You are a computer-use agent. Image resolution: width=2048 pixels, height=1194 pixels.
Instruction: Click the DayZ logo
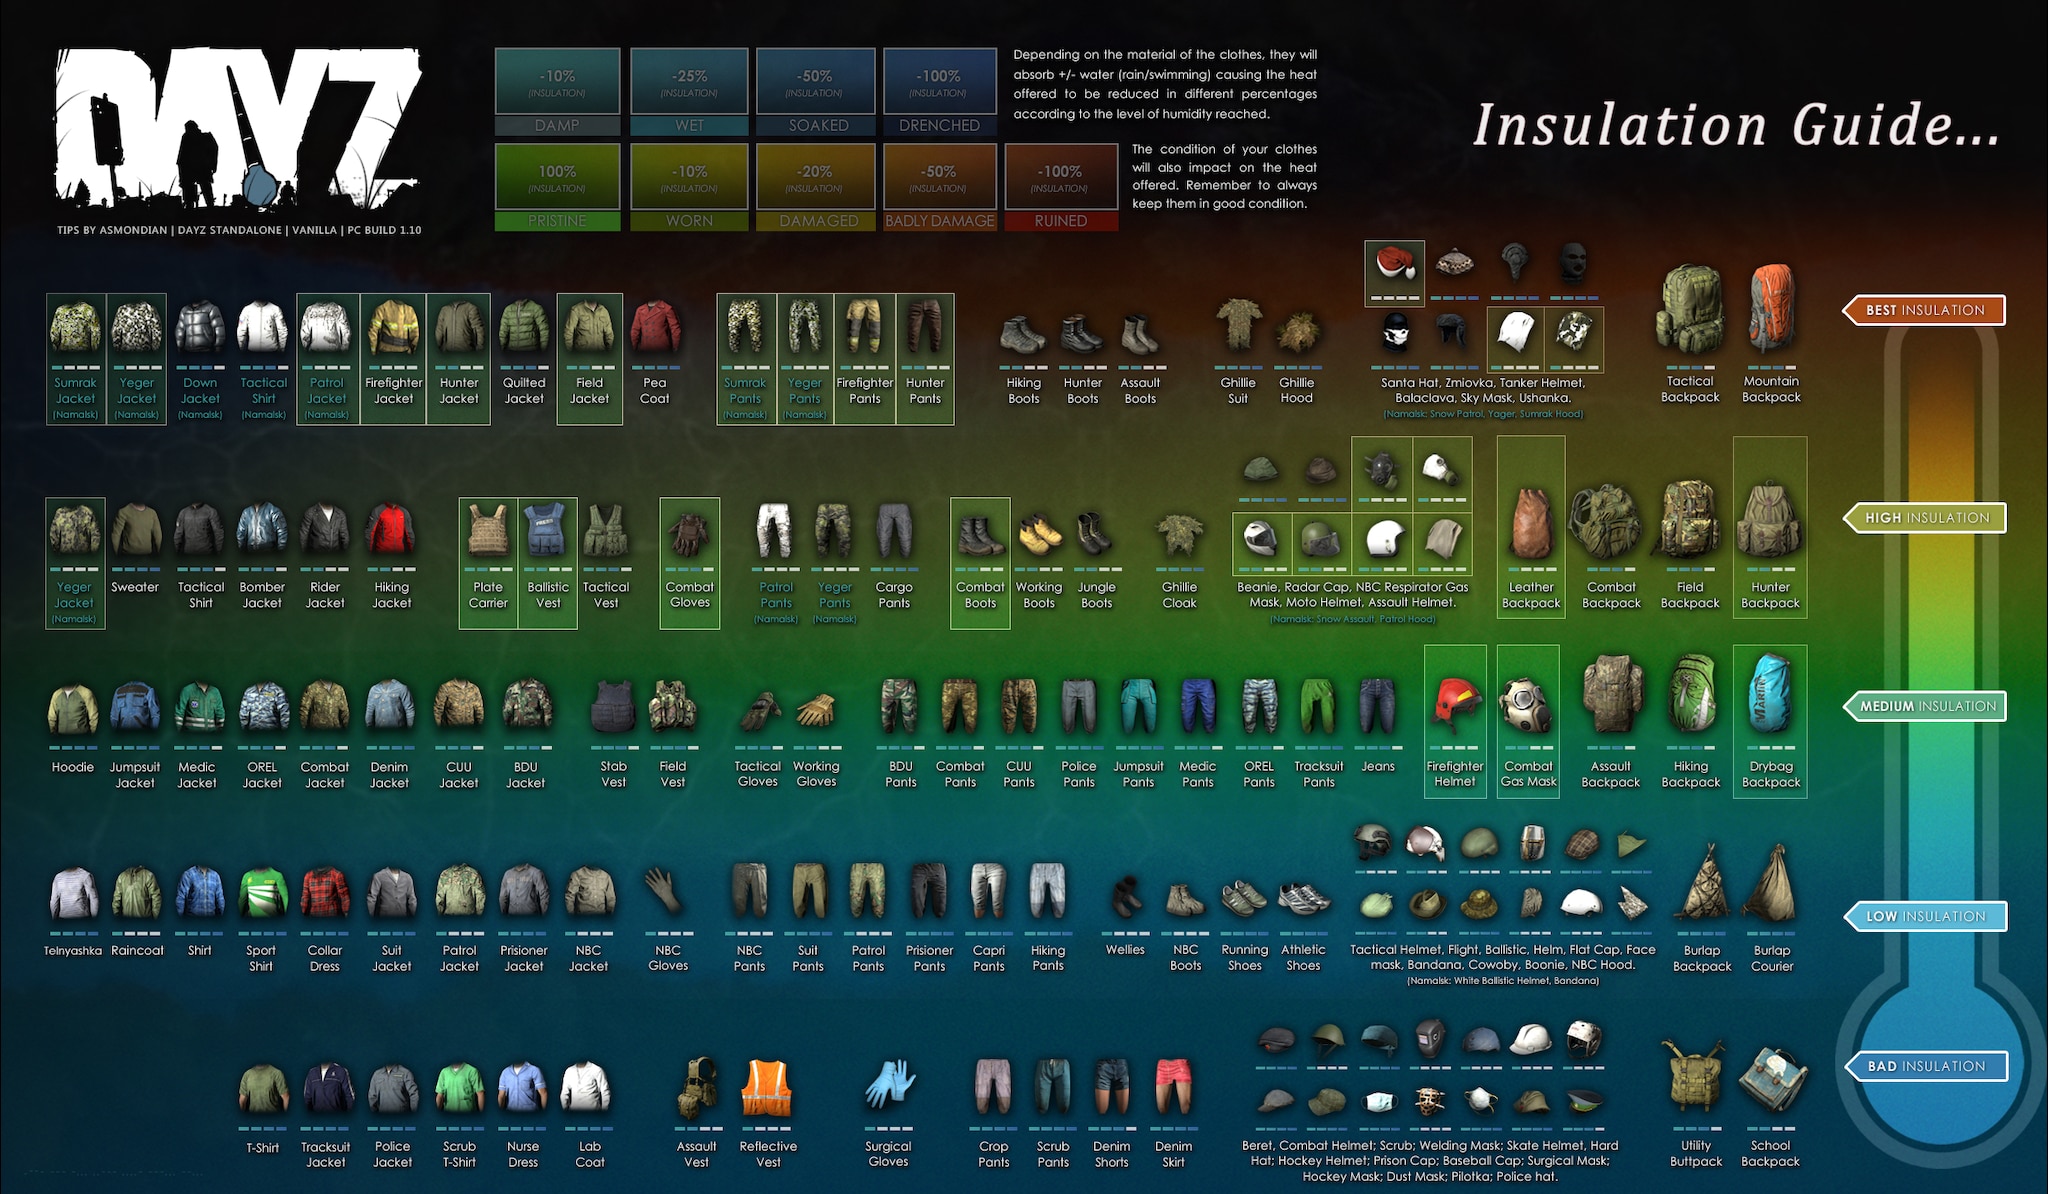coord(238,128)
